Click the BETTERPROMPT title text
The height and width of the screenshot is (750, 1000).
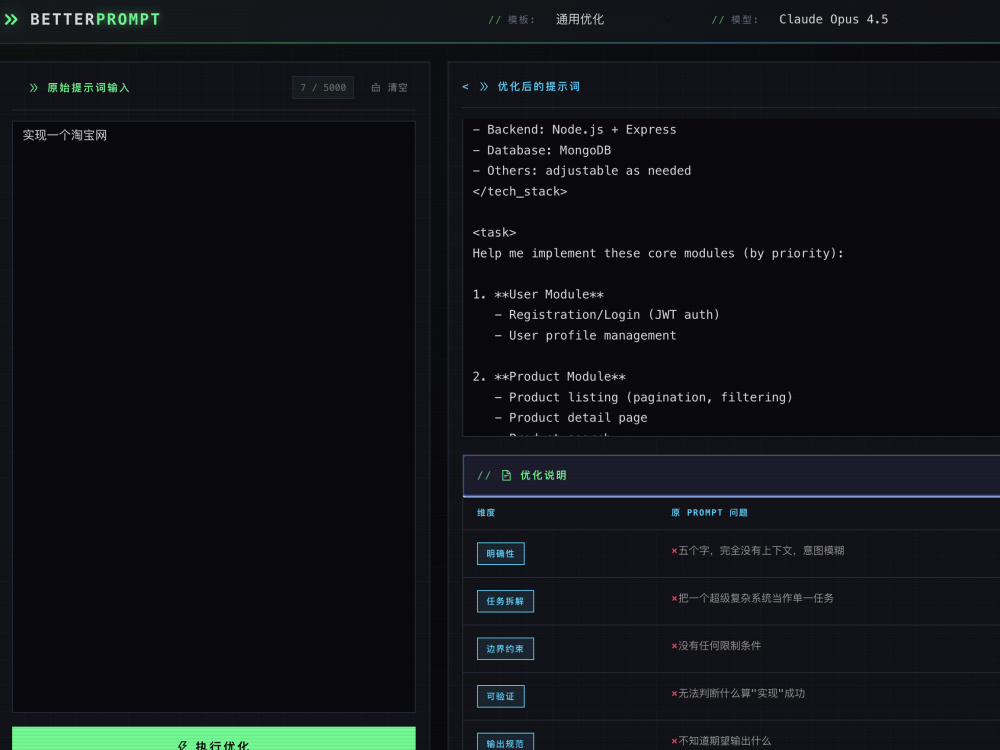[95, 20]
